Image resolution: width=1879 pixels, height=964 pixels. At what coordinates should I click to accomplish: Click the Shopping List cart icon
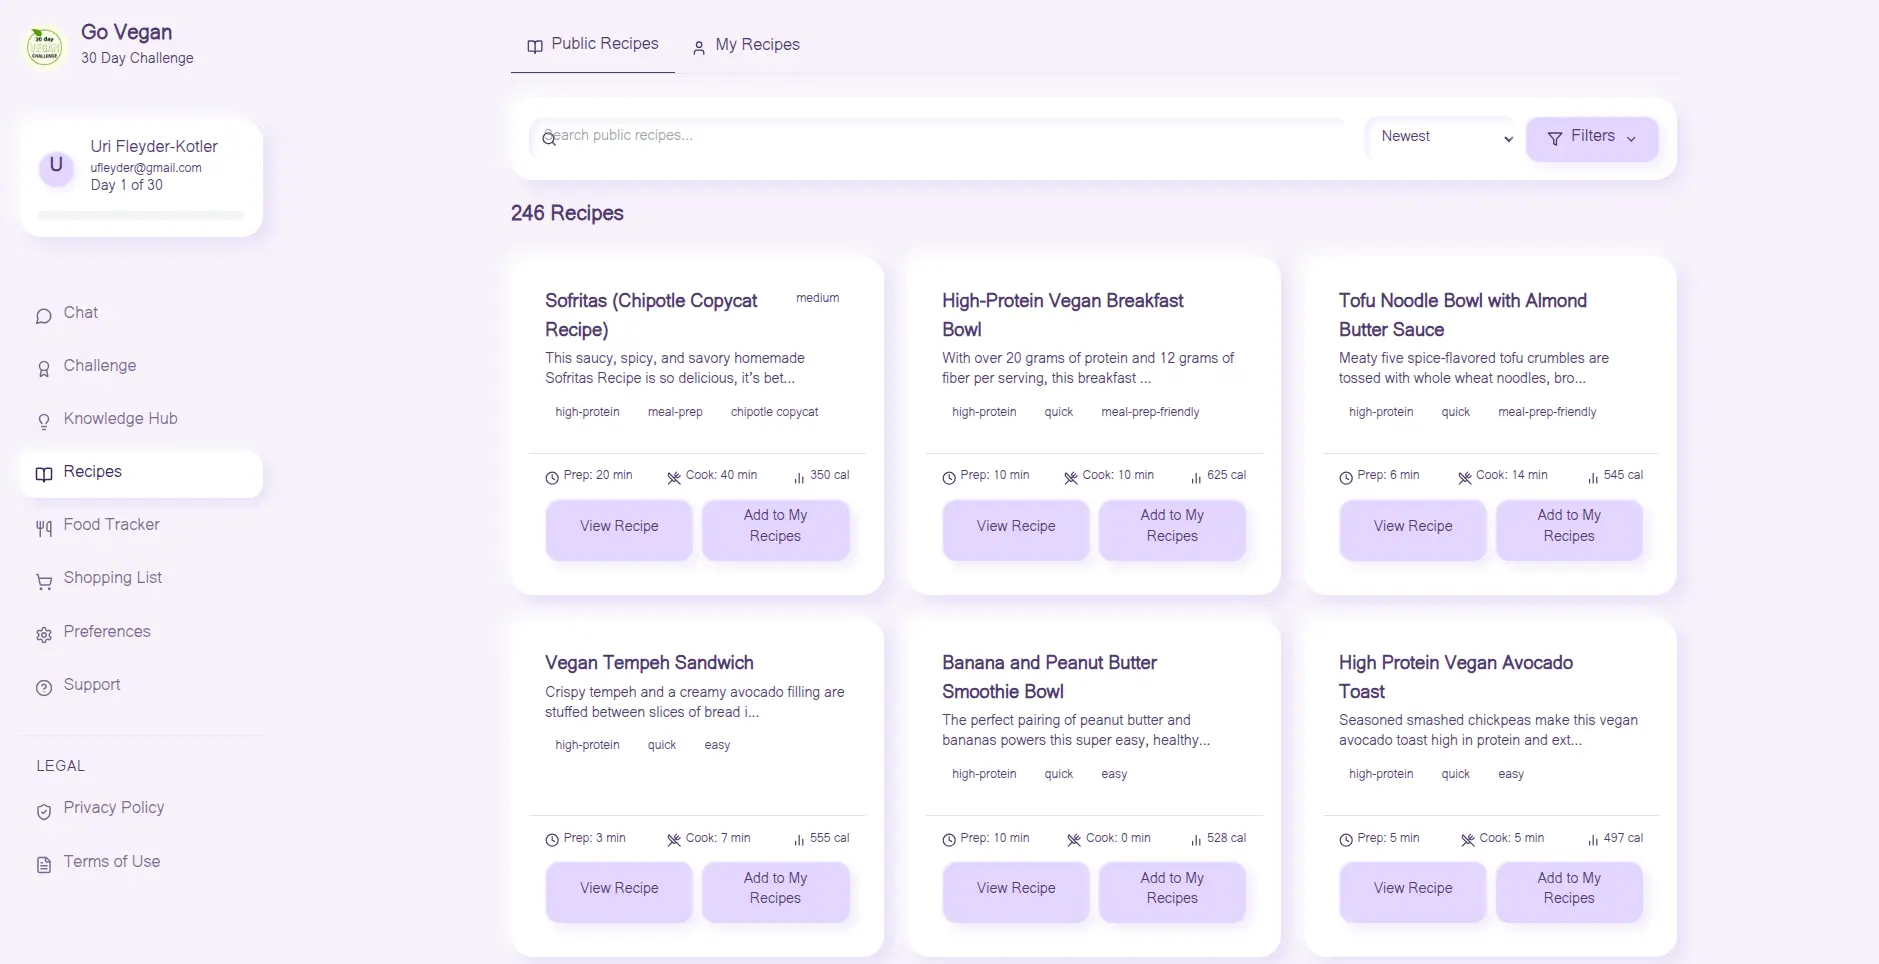click(x=44, y=581)
